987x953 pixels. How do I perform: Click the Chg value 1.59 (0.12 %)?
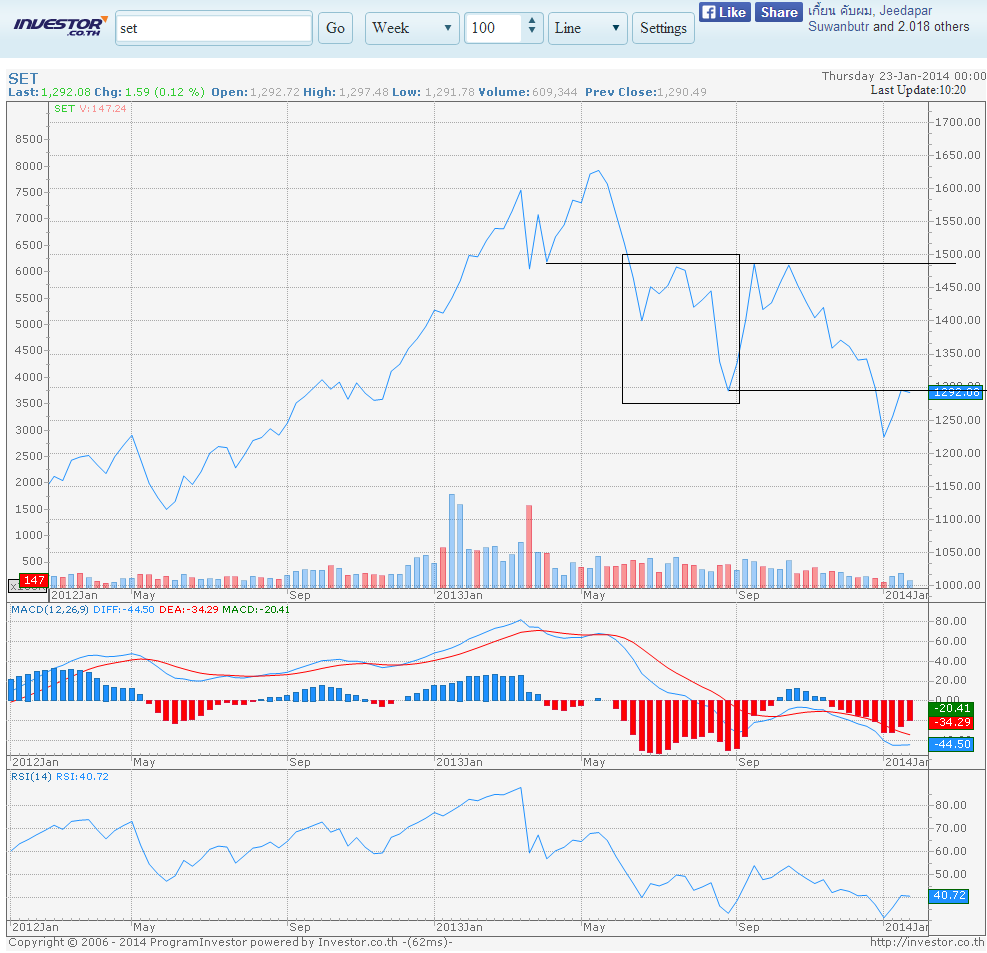(x=165, y=92)
